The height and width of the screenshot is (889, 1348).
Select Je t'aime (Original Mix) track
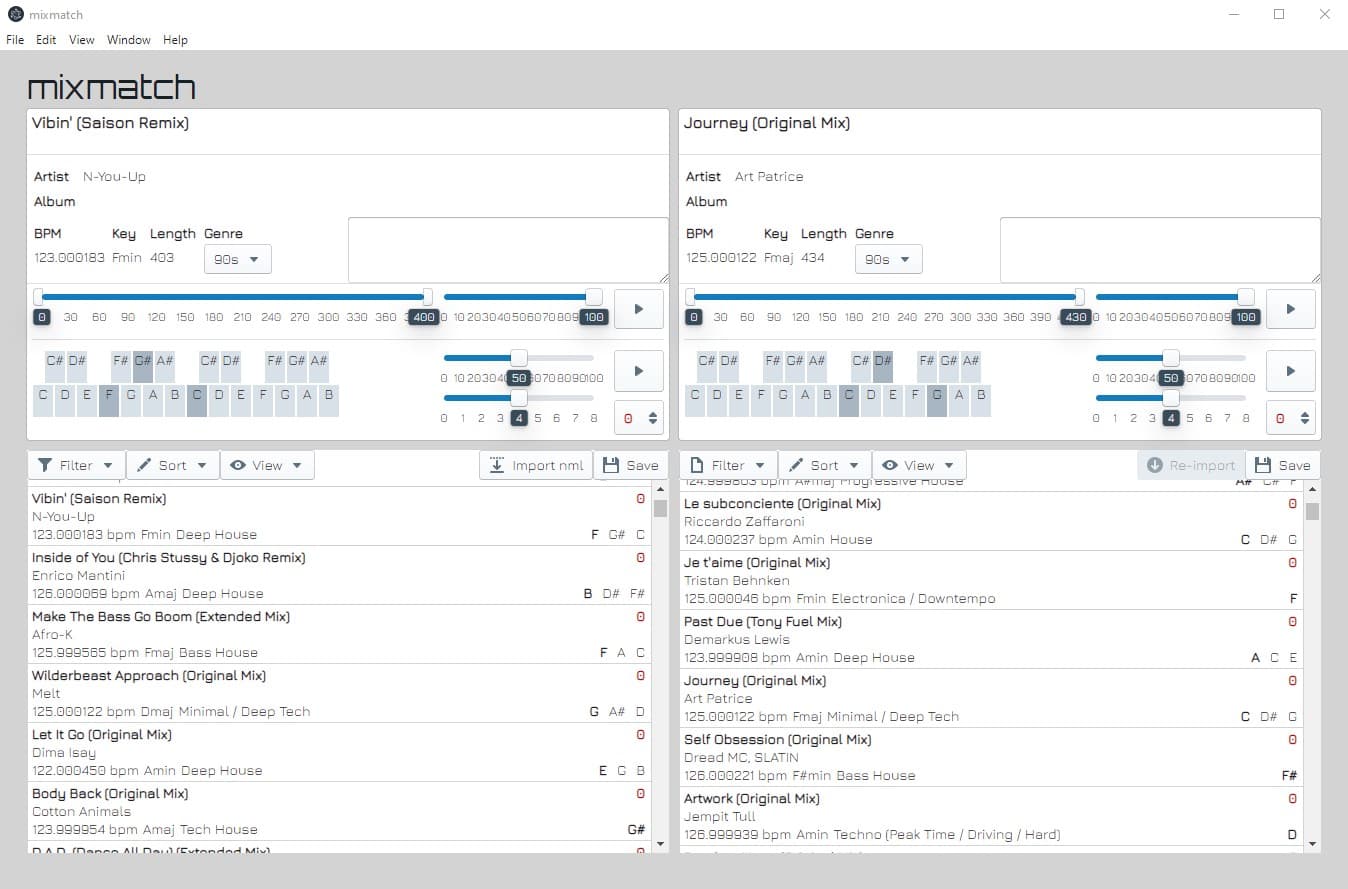click(x=991, y=580)
